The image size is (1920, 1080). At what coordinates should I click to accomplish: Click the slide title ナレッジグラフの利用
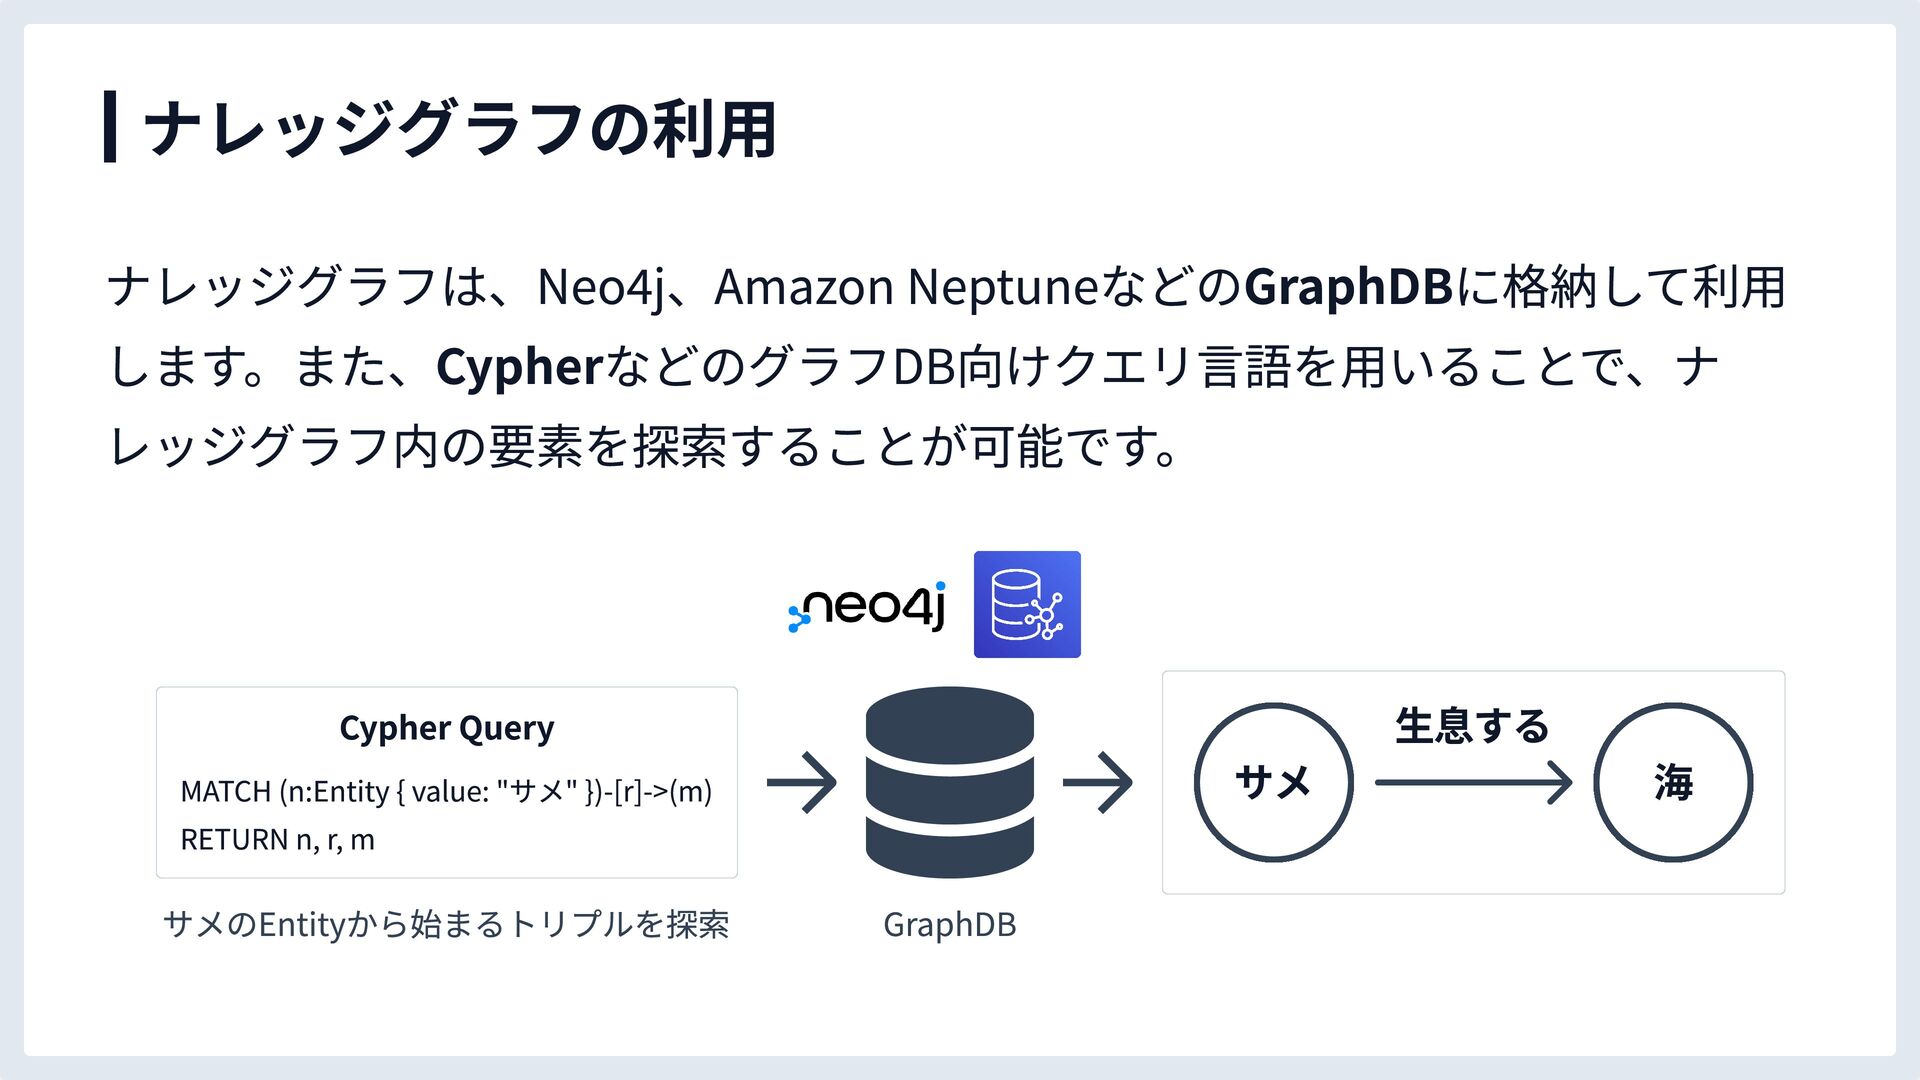click(x=461, y=129)
